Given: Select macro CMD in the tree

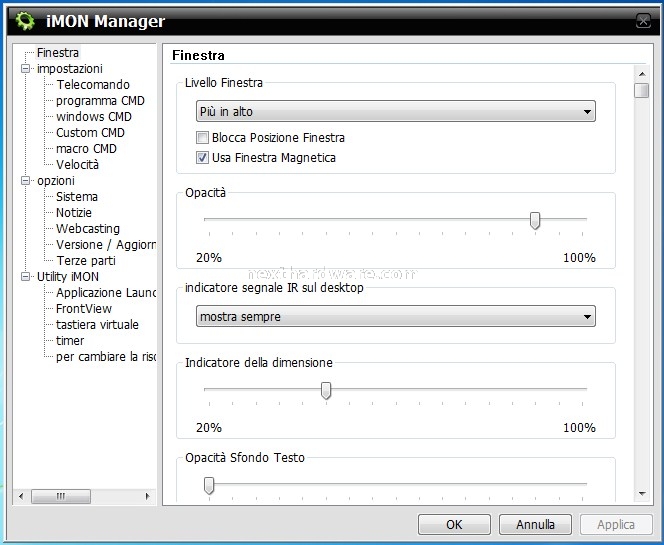Looking at the screenshot, I should (x=86, y=149).
